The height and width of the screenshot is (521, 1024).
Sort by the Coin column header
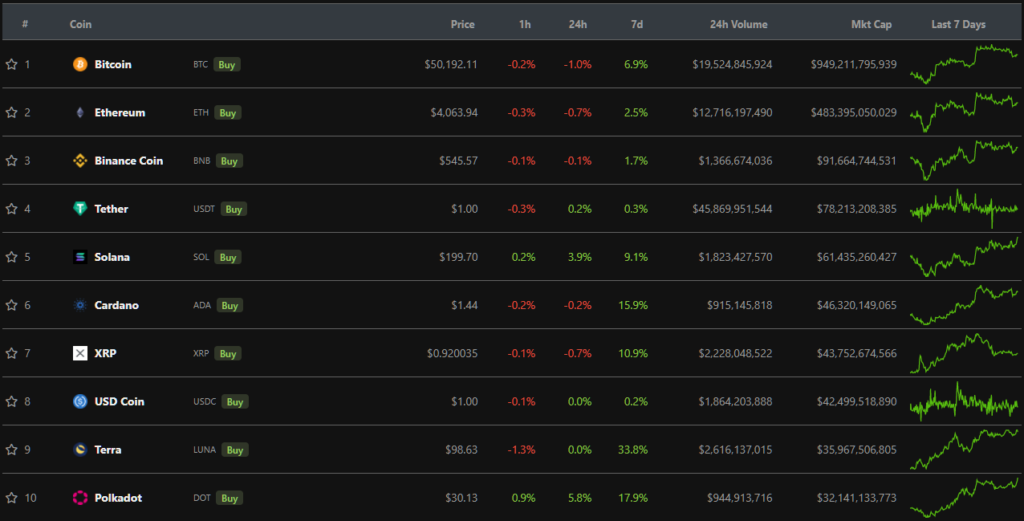pyautogui.click(x=81, y=24)
